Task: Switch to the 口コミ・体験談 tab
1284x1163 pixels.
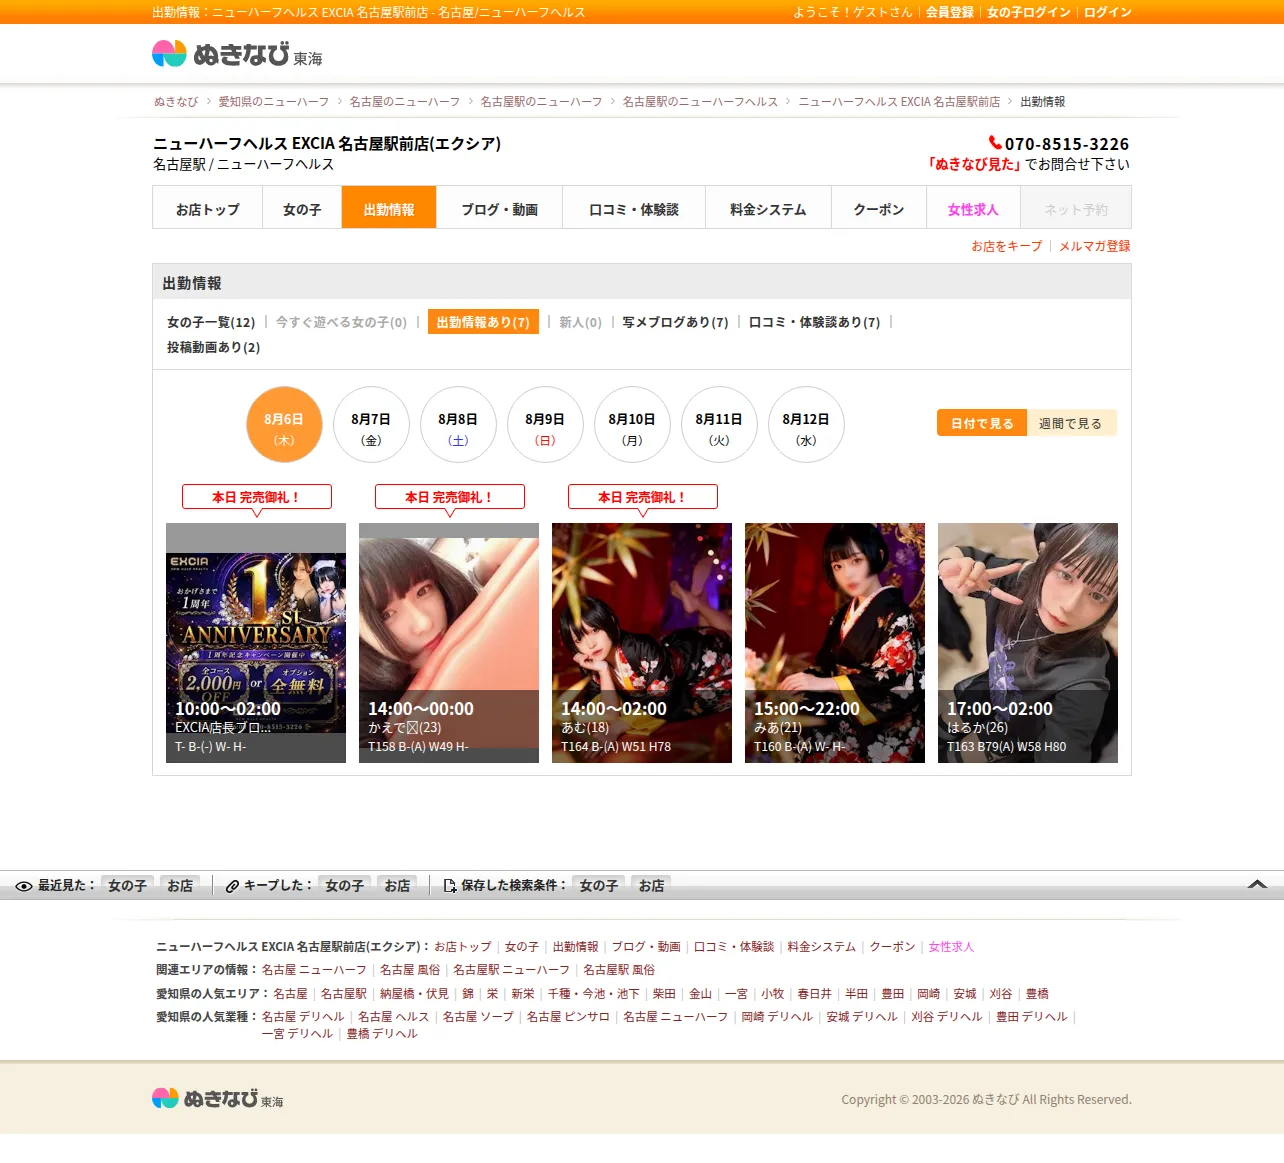Action: click(x=634, y=208)
